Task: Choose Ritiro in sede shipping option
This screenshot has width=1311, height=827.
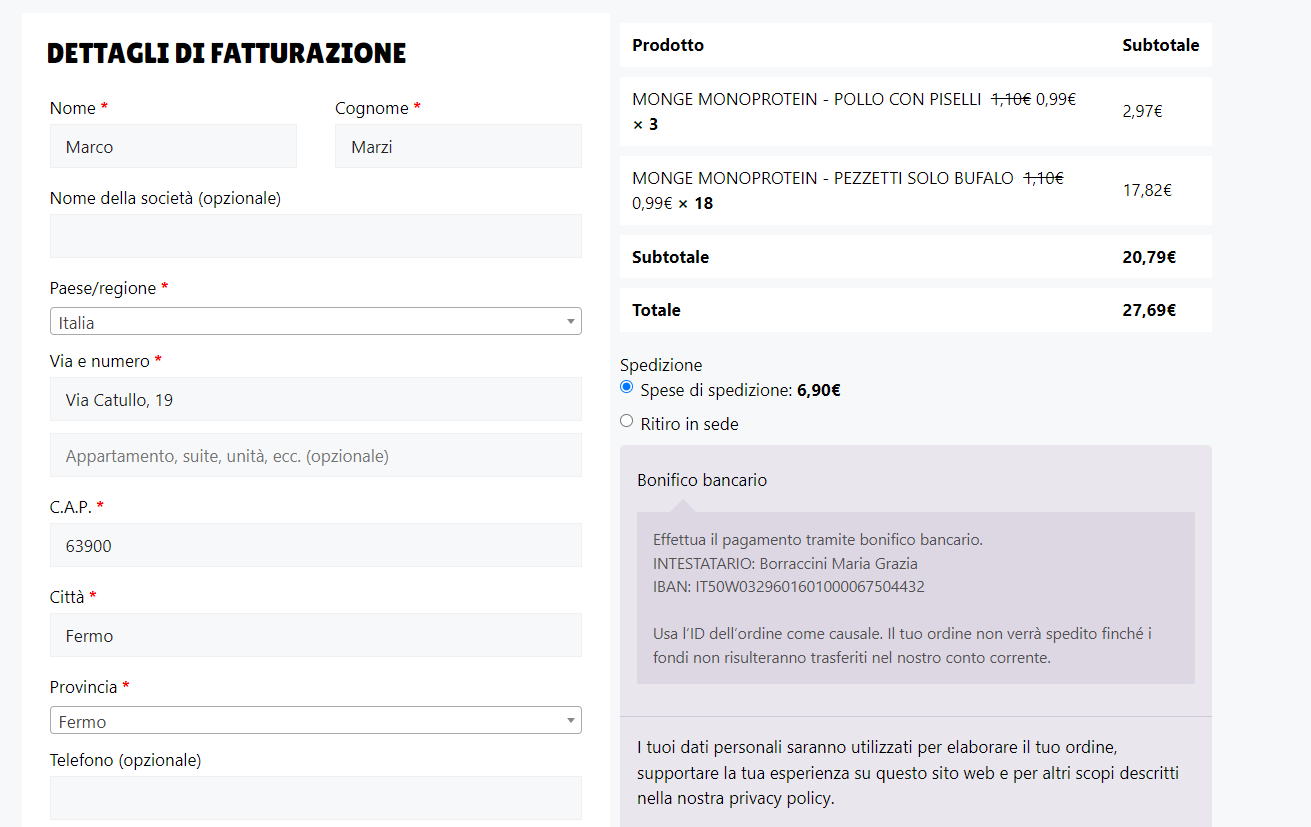Action: click(x=627, y=421)
